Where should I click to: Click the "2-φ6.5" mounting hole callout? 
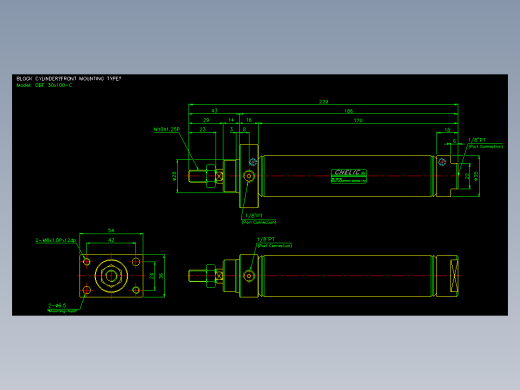[x=57, y=305]
